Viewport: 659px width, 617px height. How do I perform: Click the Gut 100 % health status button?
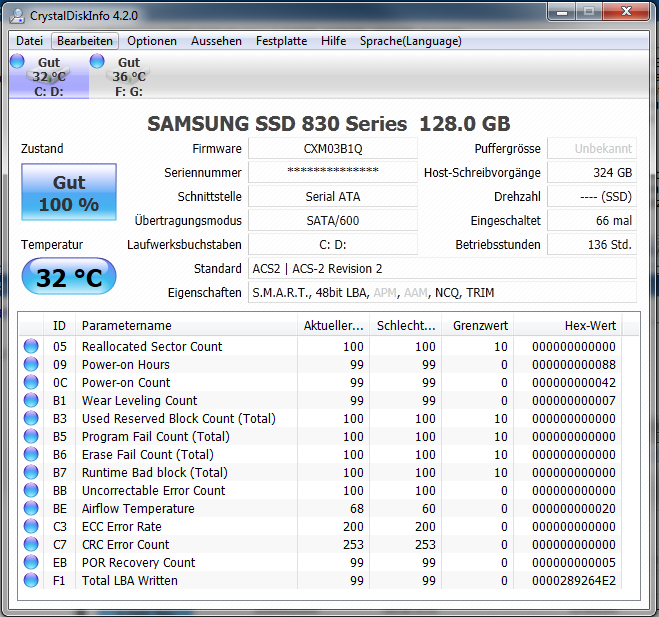[x=69, y=192]
